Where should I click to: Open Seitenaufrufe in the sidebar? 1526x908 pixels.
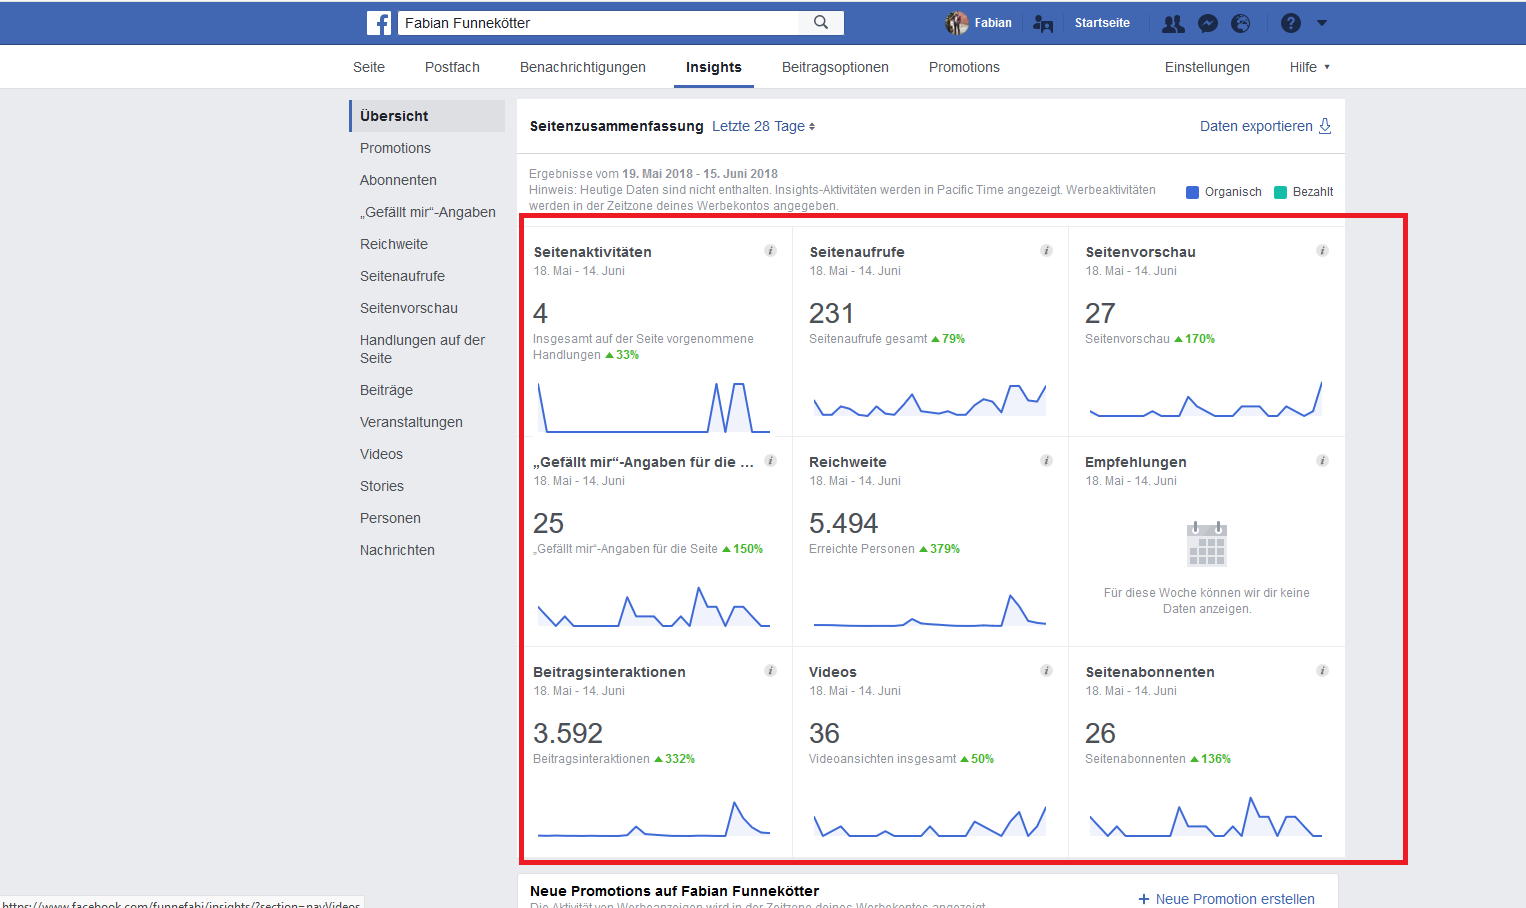402,276
